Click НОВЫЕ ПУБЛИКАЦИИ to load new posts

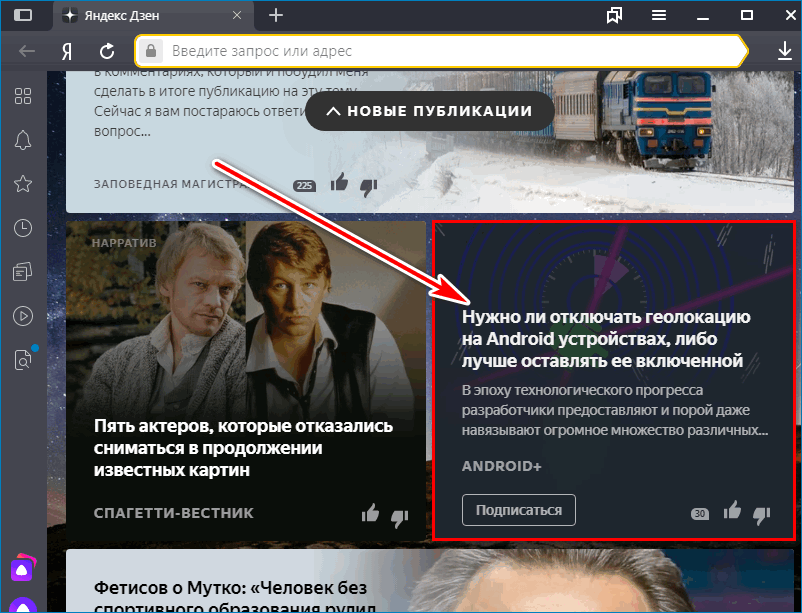point(430,112)
